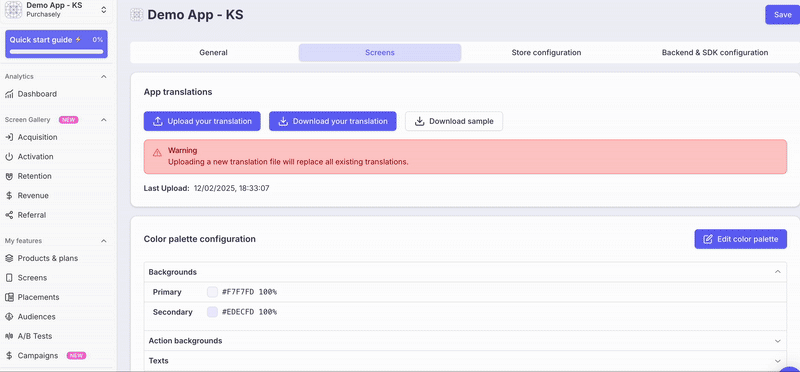Screen dimensions: 800x372
Task: Click the Secondary background color swatch
Action: [212, 312]
